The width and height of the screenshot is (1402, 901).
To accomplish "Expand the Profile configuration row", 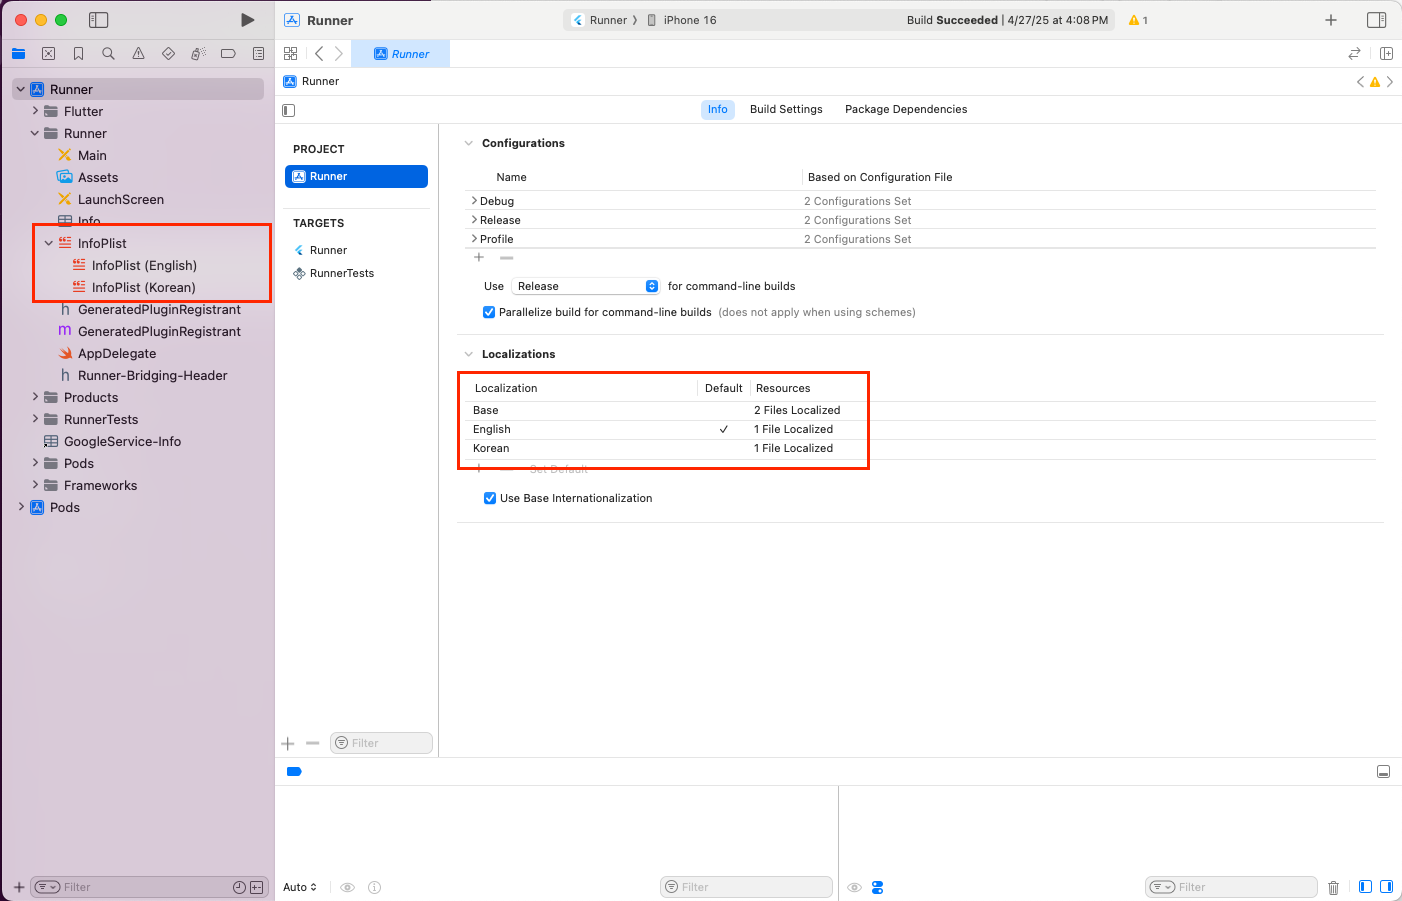I will (474, 239).
